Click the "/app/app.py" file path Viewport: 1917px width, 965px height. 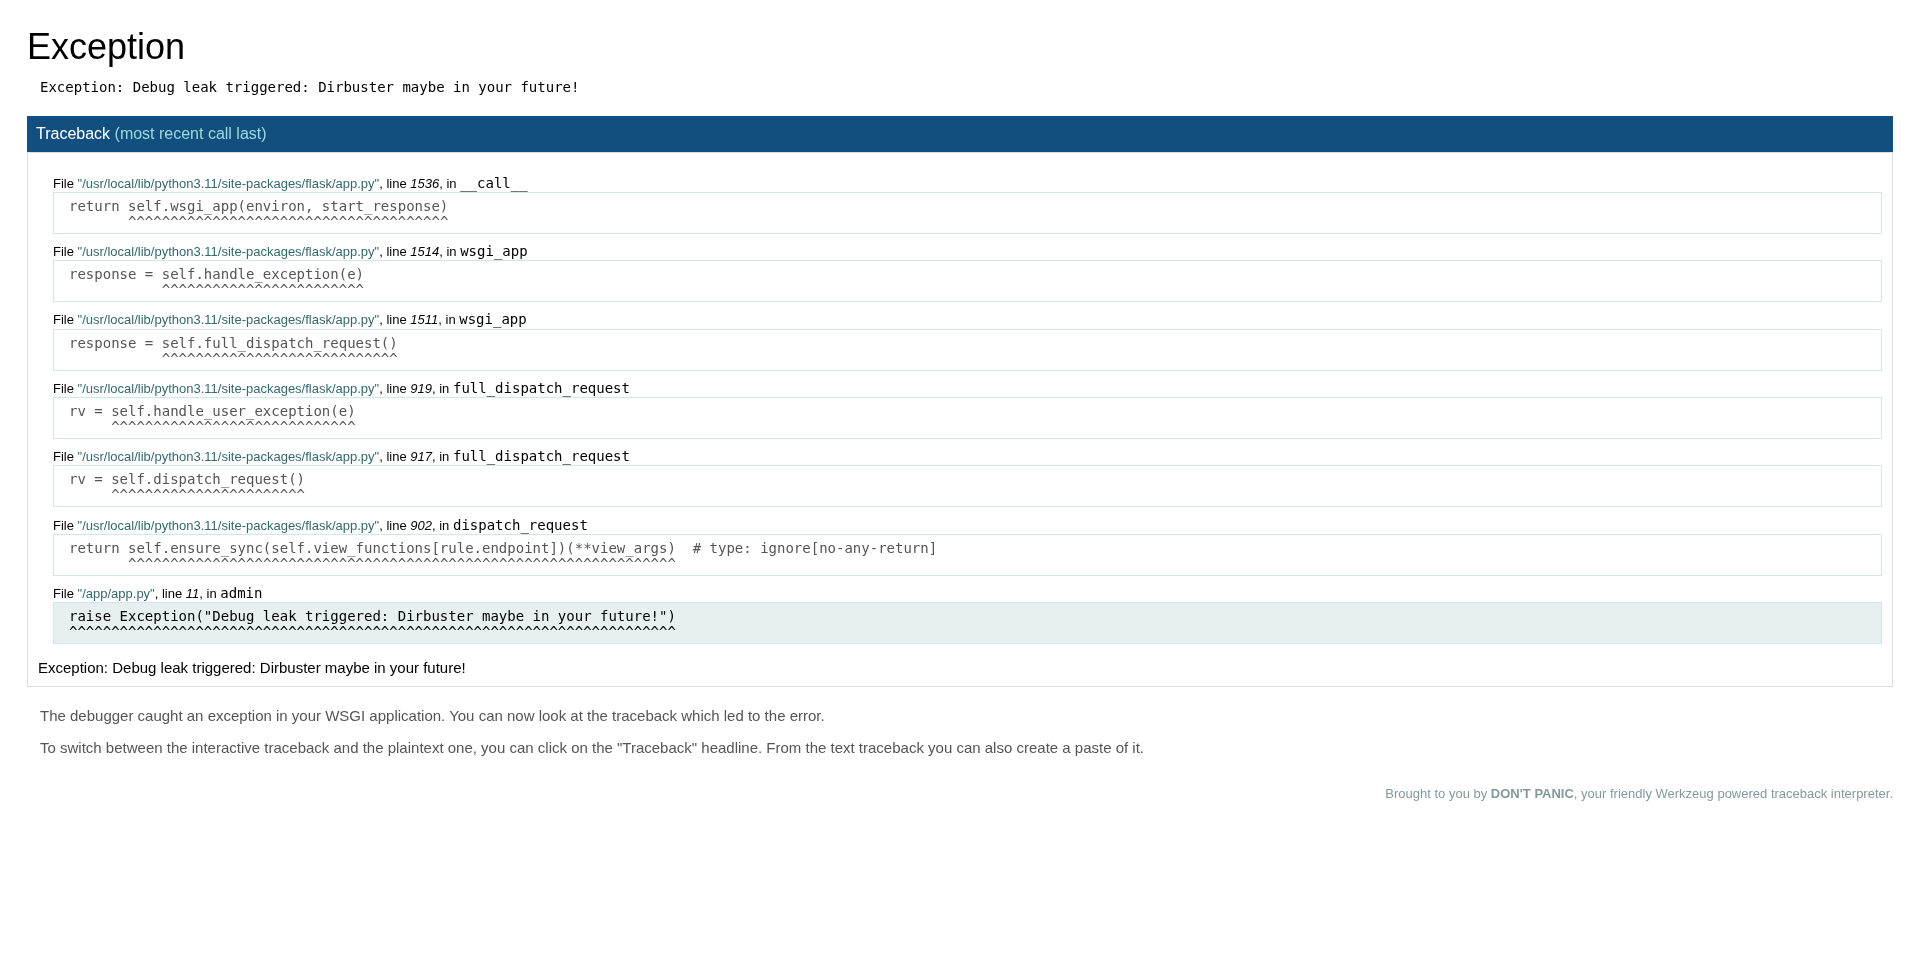pos(116,594)
